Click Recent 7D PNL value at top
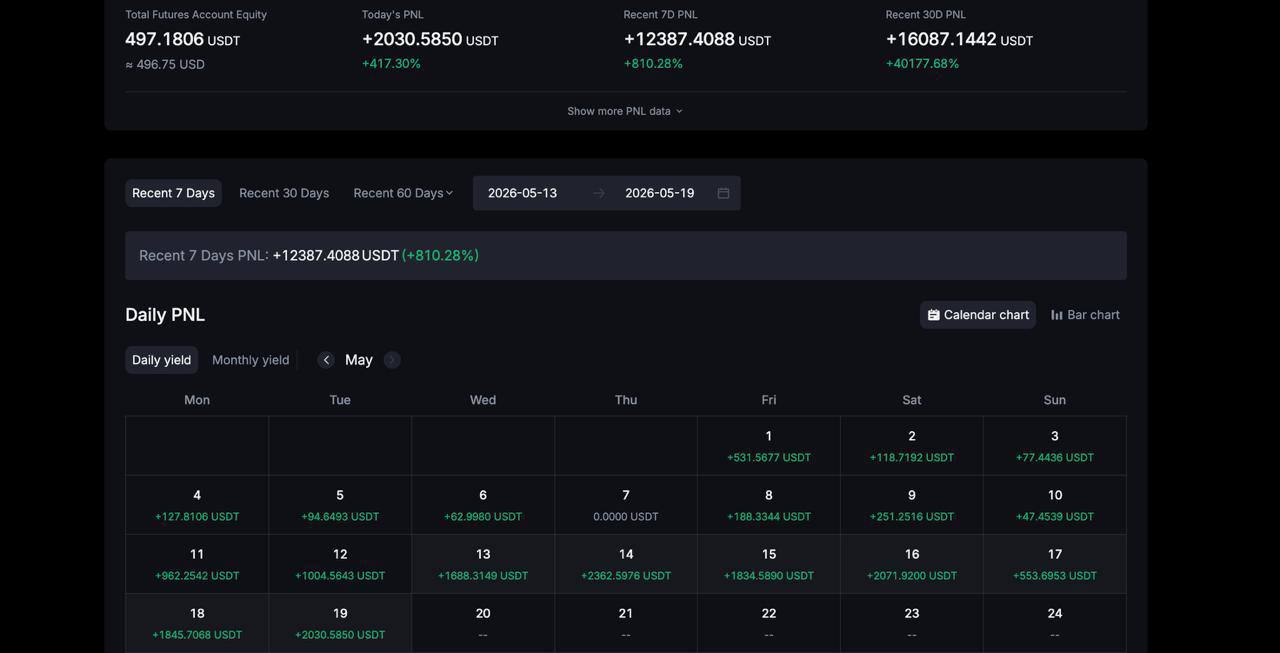This screenshot has width=1280, height=653. [697, 39]
